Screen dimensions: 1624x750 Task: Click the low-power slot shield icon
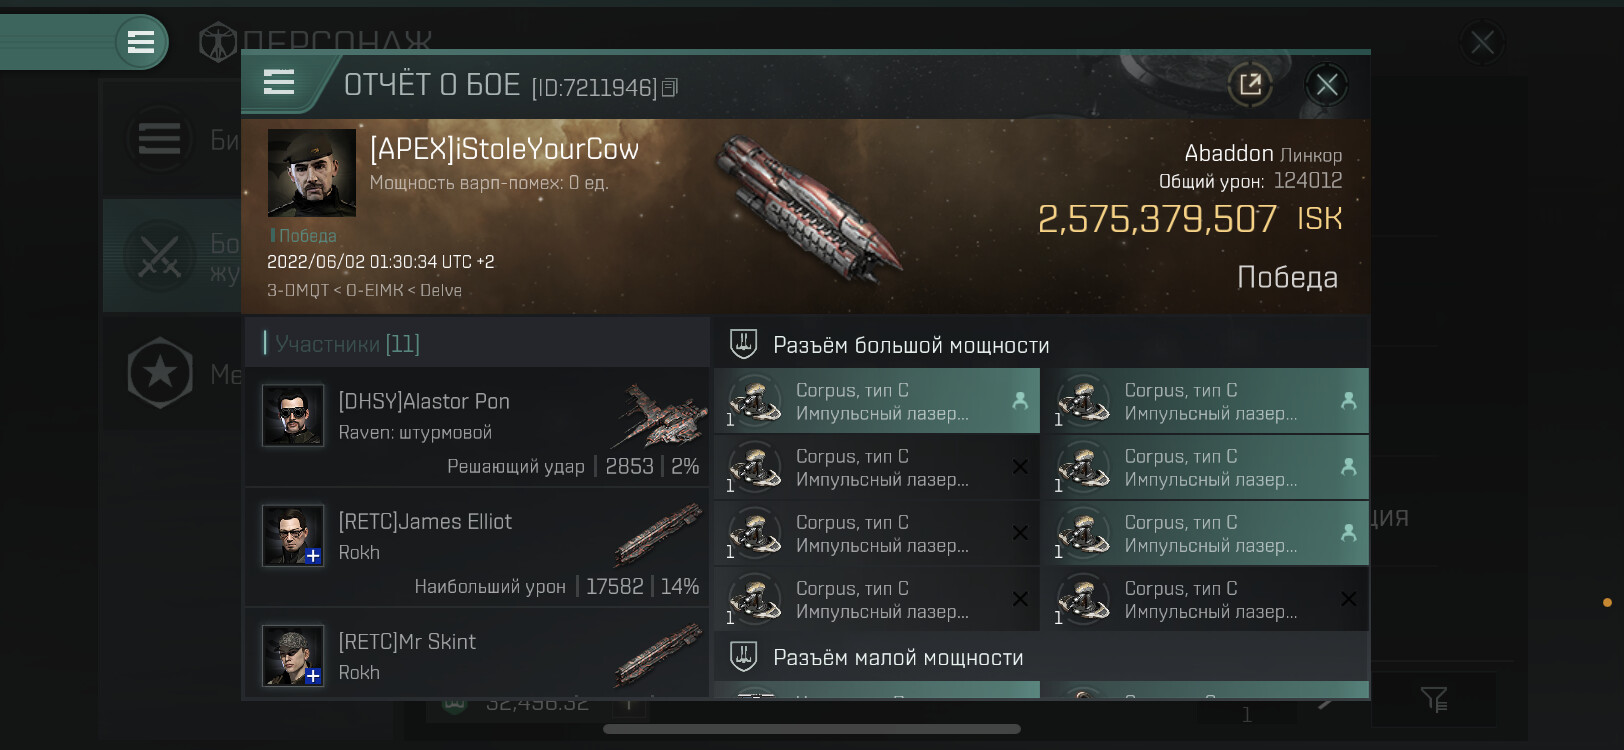(743, 657)
